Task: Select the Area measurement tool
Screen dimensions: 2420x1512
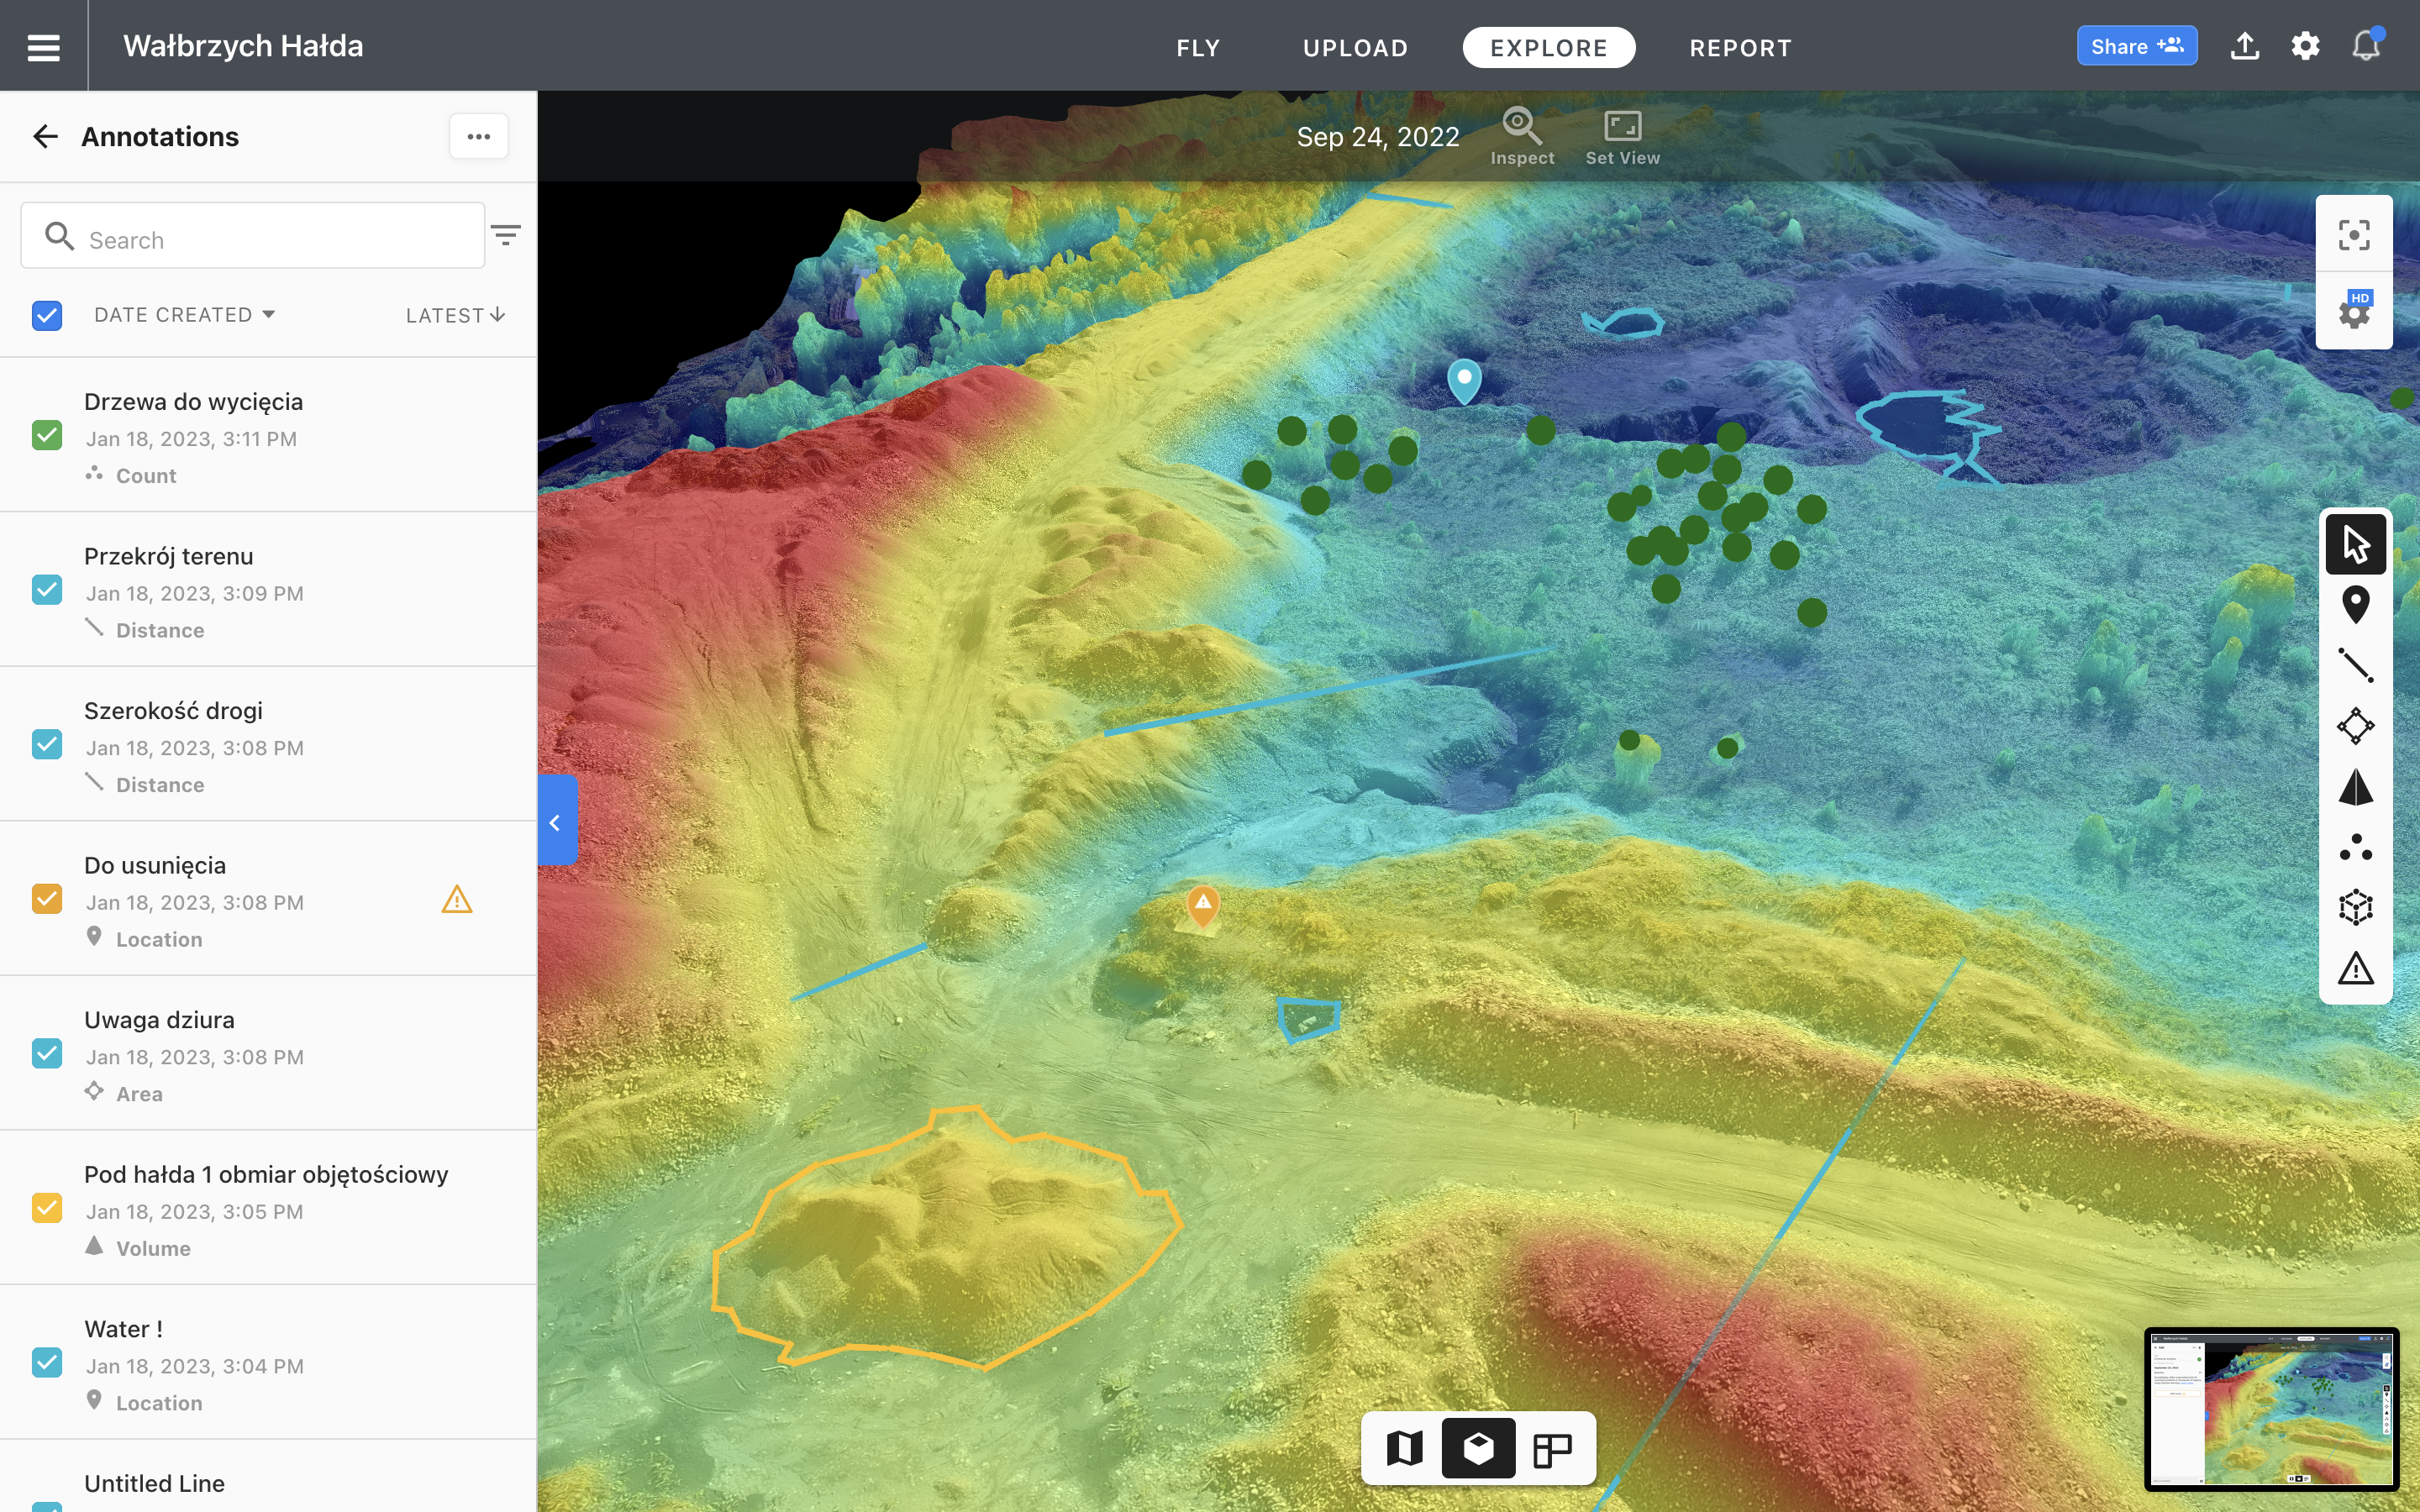Action: [2355, 726]
